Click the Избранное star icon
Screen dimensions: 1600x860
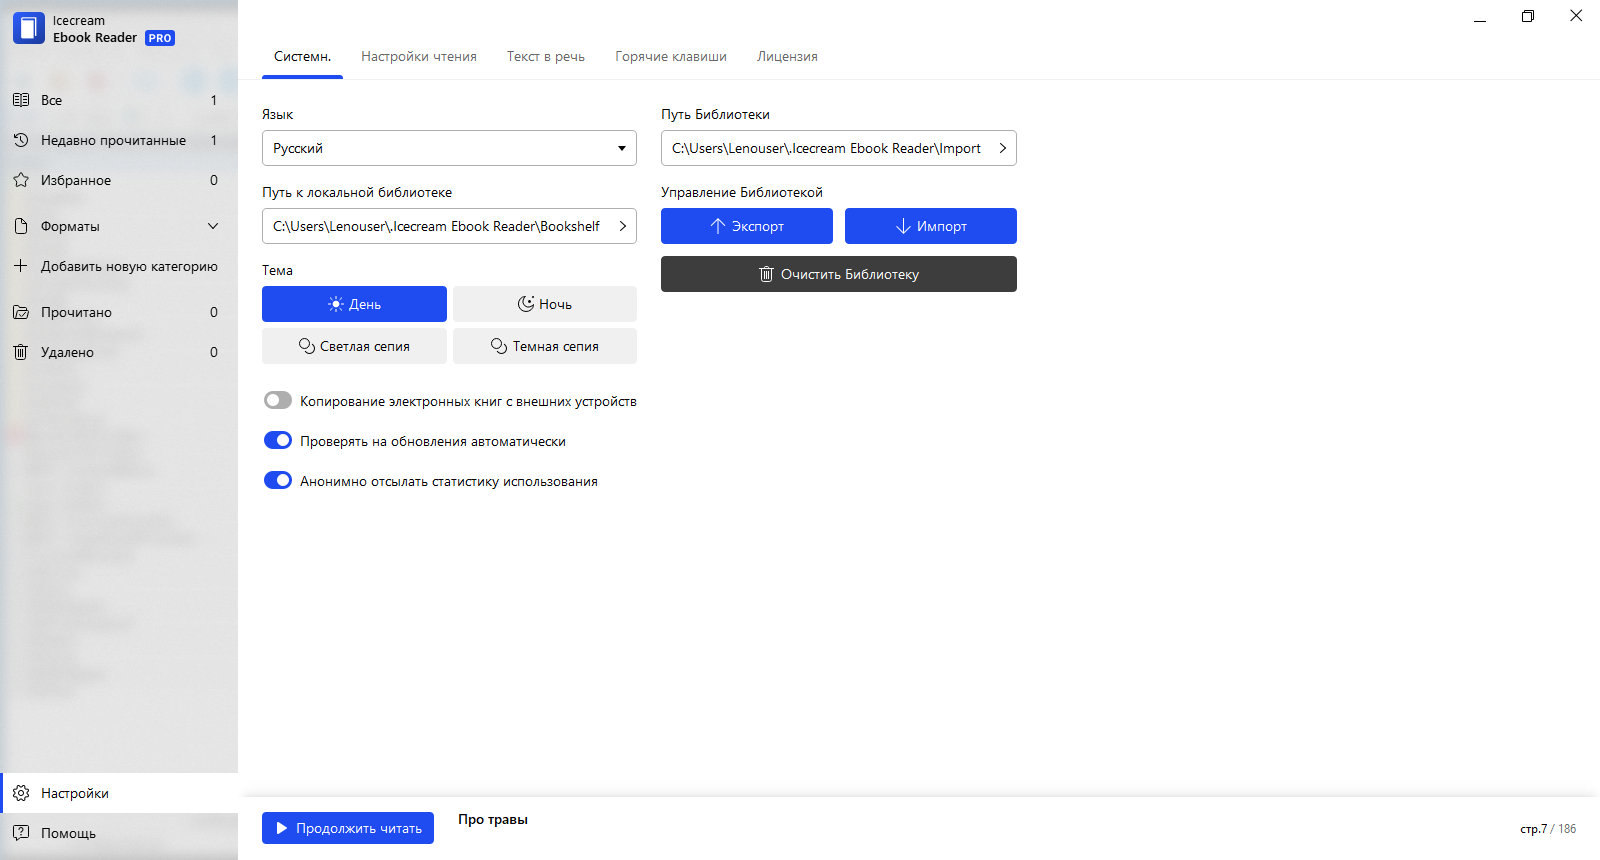click(21, 180)
